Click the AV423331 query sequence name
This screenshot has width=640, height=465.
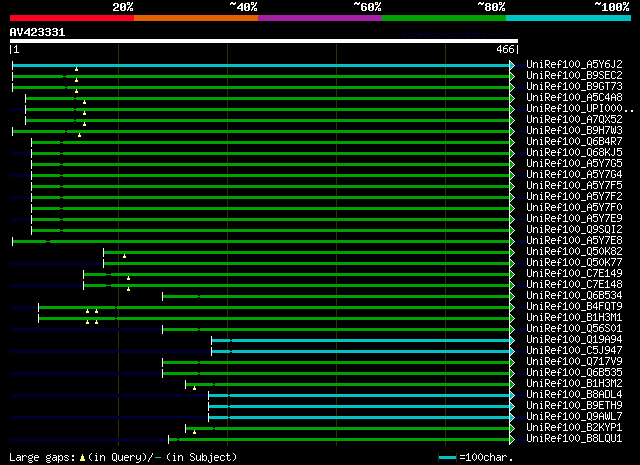pyautogui.click(x=38, y=32)
